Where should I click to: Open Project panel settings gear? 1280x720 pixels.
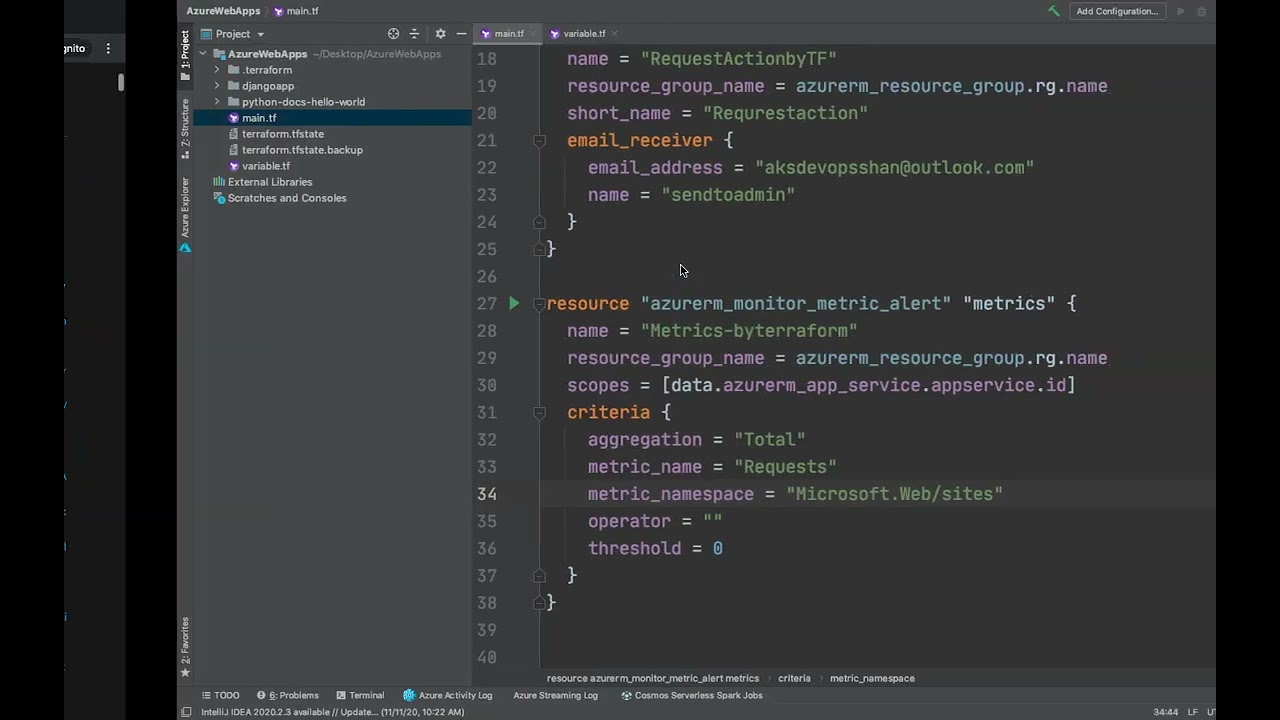point(440,34)
